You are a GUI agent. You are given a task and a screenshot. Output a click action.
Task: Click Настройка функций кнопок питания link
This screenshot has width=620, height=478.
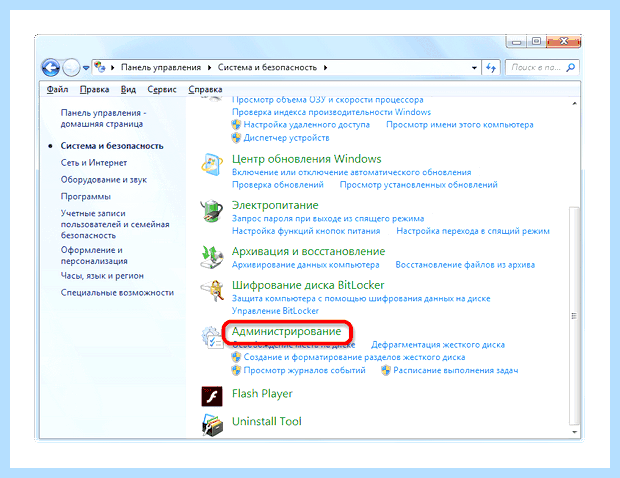(306, 231)
